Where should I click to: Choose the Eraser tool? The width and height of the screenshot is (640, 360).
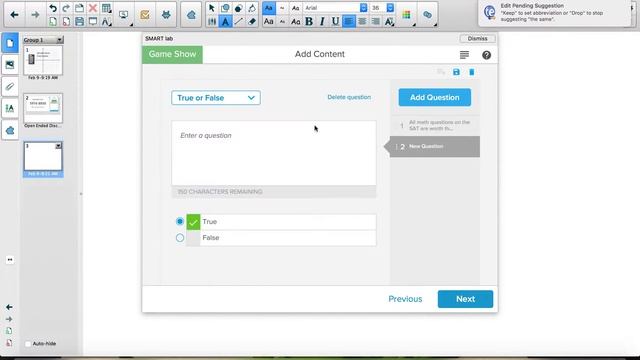click(252, 22)
